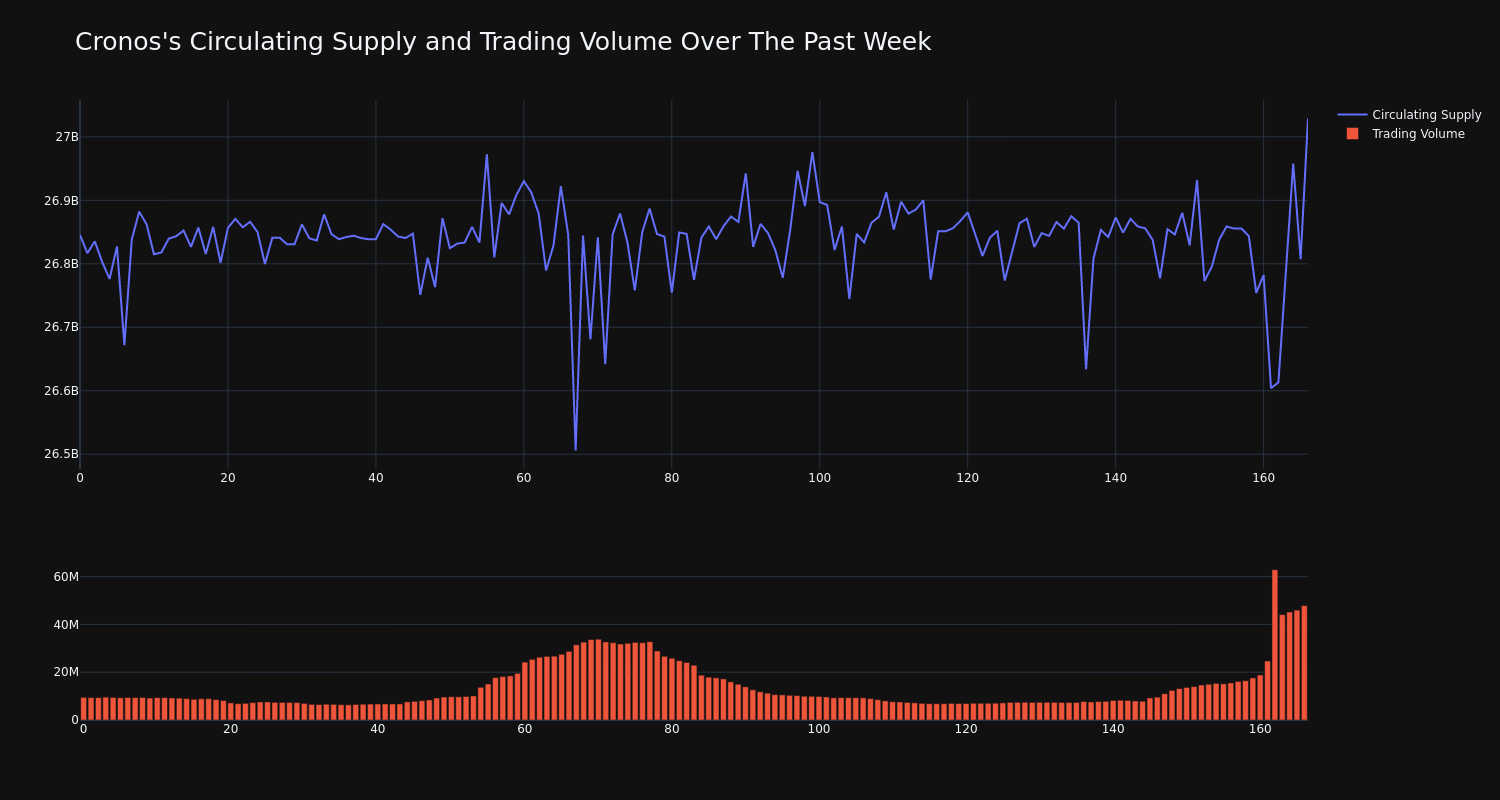Click x-axis label 100 on supply chart

coord(819,478)
